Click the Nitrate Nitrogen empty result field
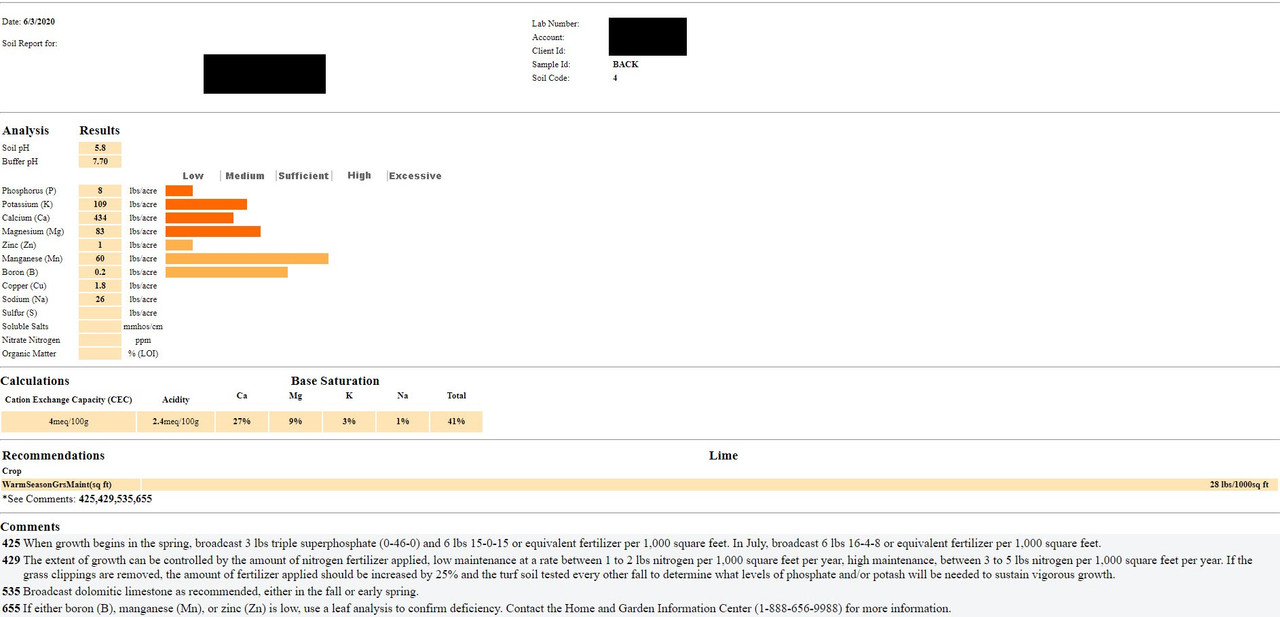 tap(100, 340)
